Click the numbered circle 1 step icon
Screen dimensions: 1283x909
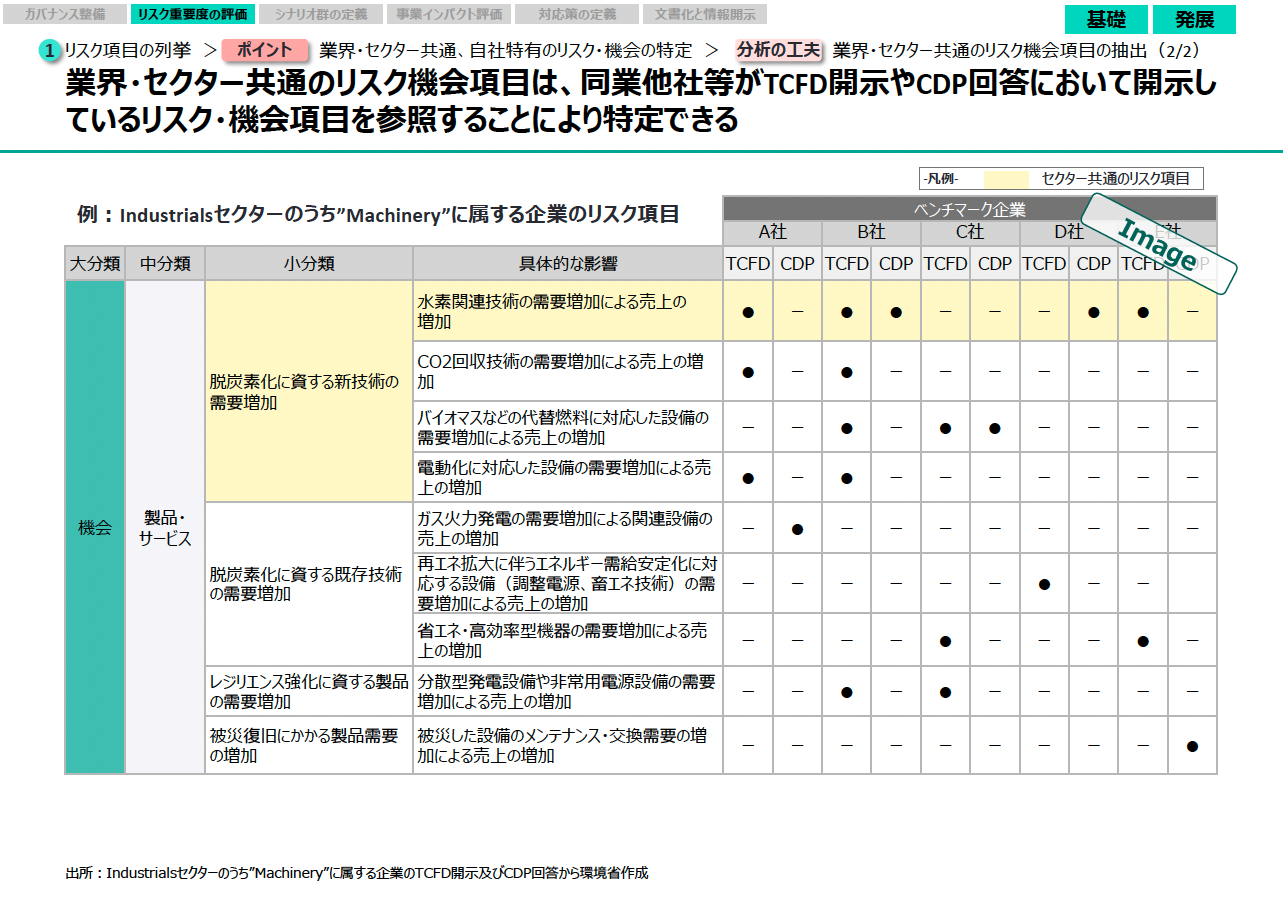50,51
